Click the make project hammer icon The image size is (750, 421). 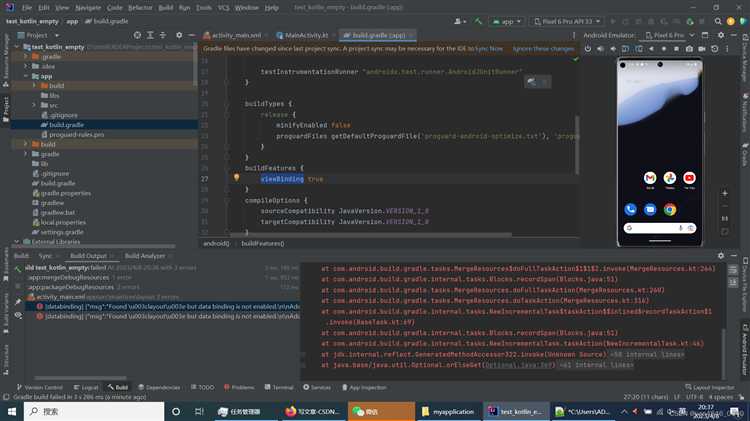pos(478,22)
